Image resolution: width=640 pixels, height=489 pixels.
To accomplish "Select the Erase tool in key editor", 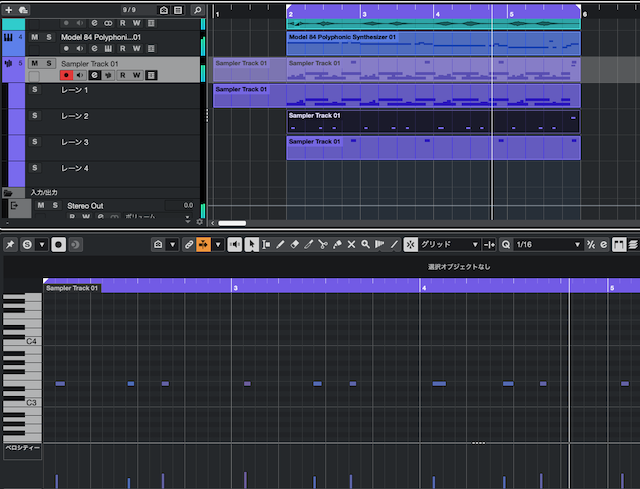I will coord(295,245).
